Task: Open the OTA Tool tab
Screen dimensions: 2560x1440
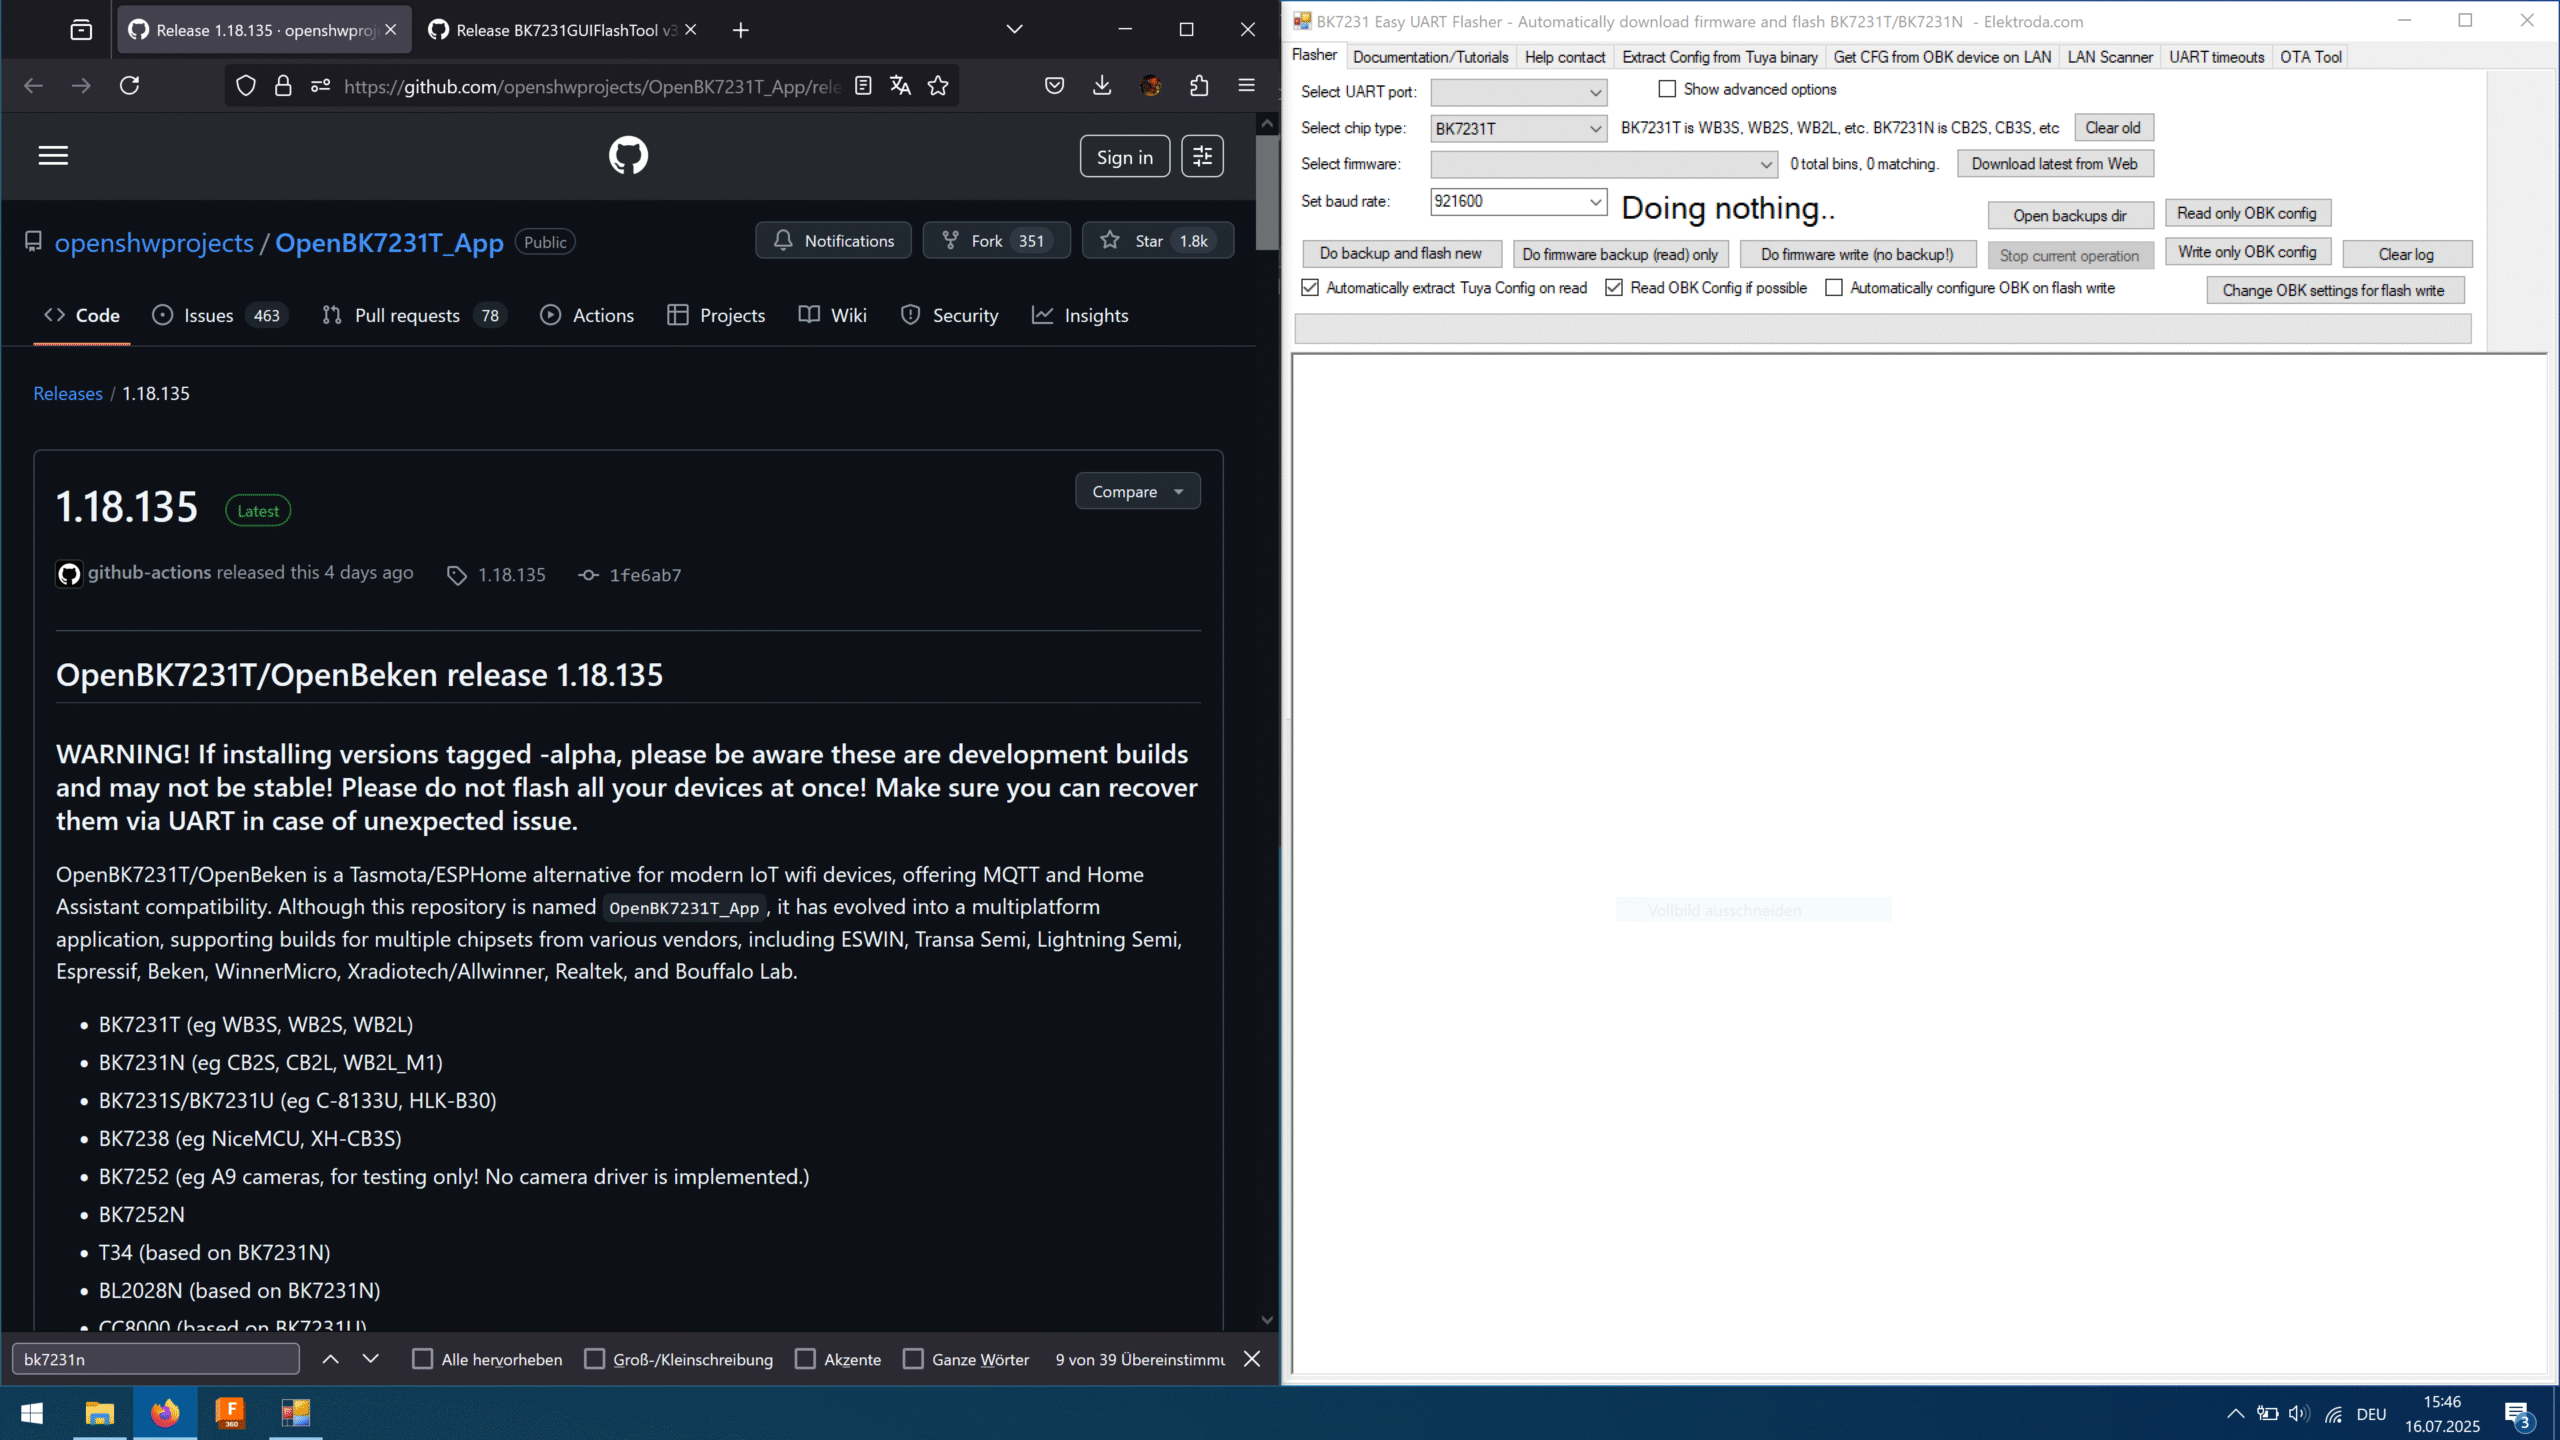Action: point(2310,57)
